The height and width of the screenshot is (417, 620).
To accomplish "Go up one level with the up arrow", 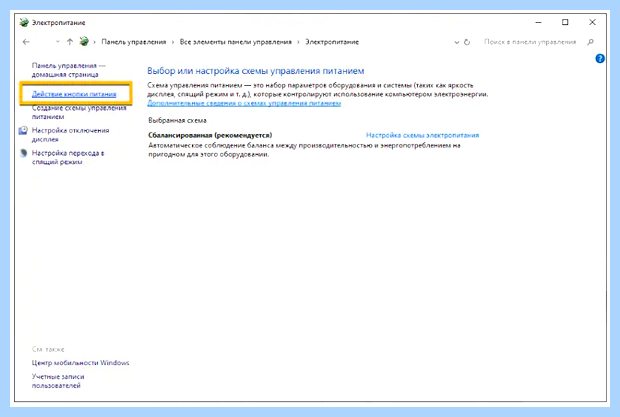I will tap(70, 42).
